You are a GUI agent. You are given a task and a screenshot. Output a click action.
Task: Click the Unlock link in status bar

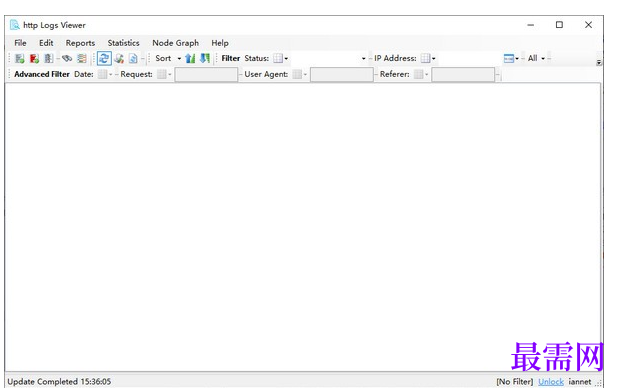[551, 382]
